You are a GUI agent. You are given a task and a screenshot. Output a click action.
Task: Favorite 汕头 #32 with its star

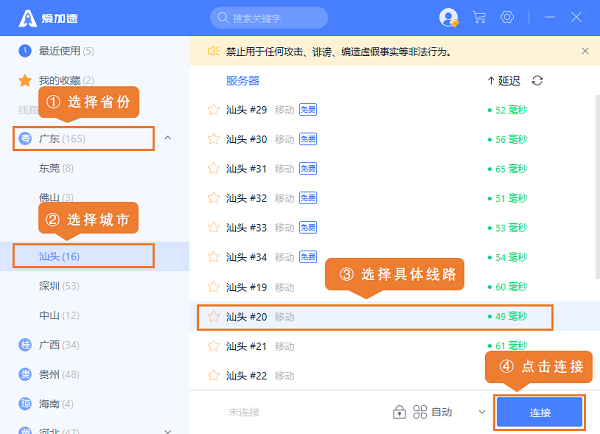pos(214,198)
